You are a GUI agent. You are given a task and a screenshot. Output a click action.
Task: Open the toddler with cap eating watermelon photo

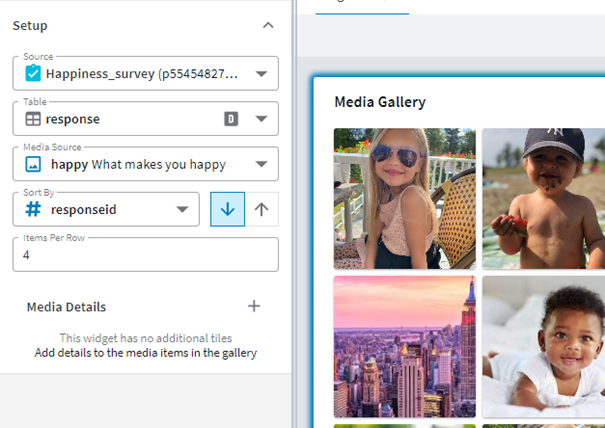(544, 198)
